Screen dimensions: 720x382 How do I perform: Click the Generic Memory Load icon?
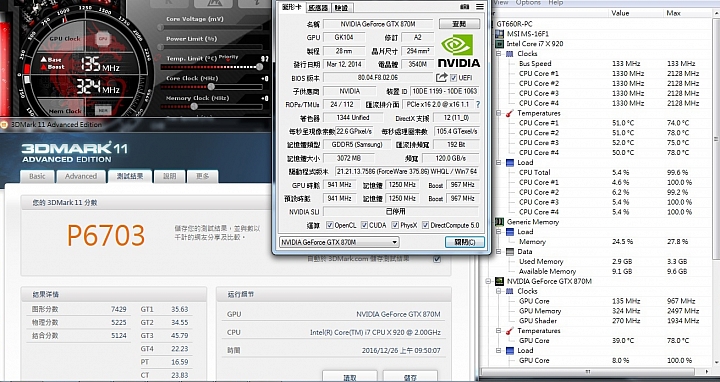pyautogui.click(x=510, y=232)
